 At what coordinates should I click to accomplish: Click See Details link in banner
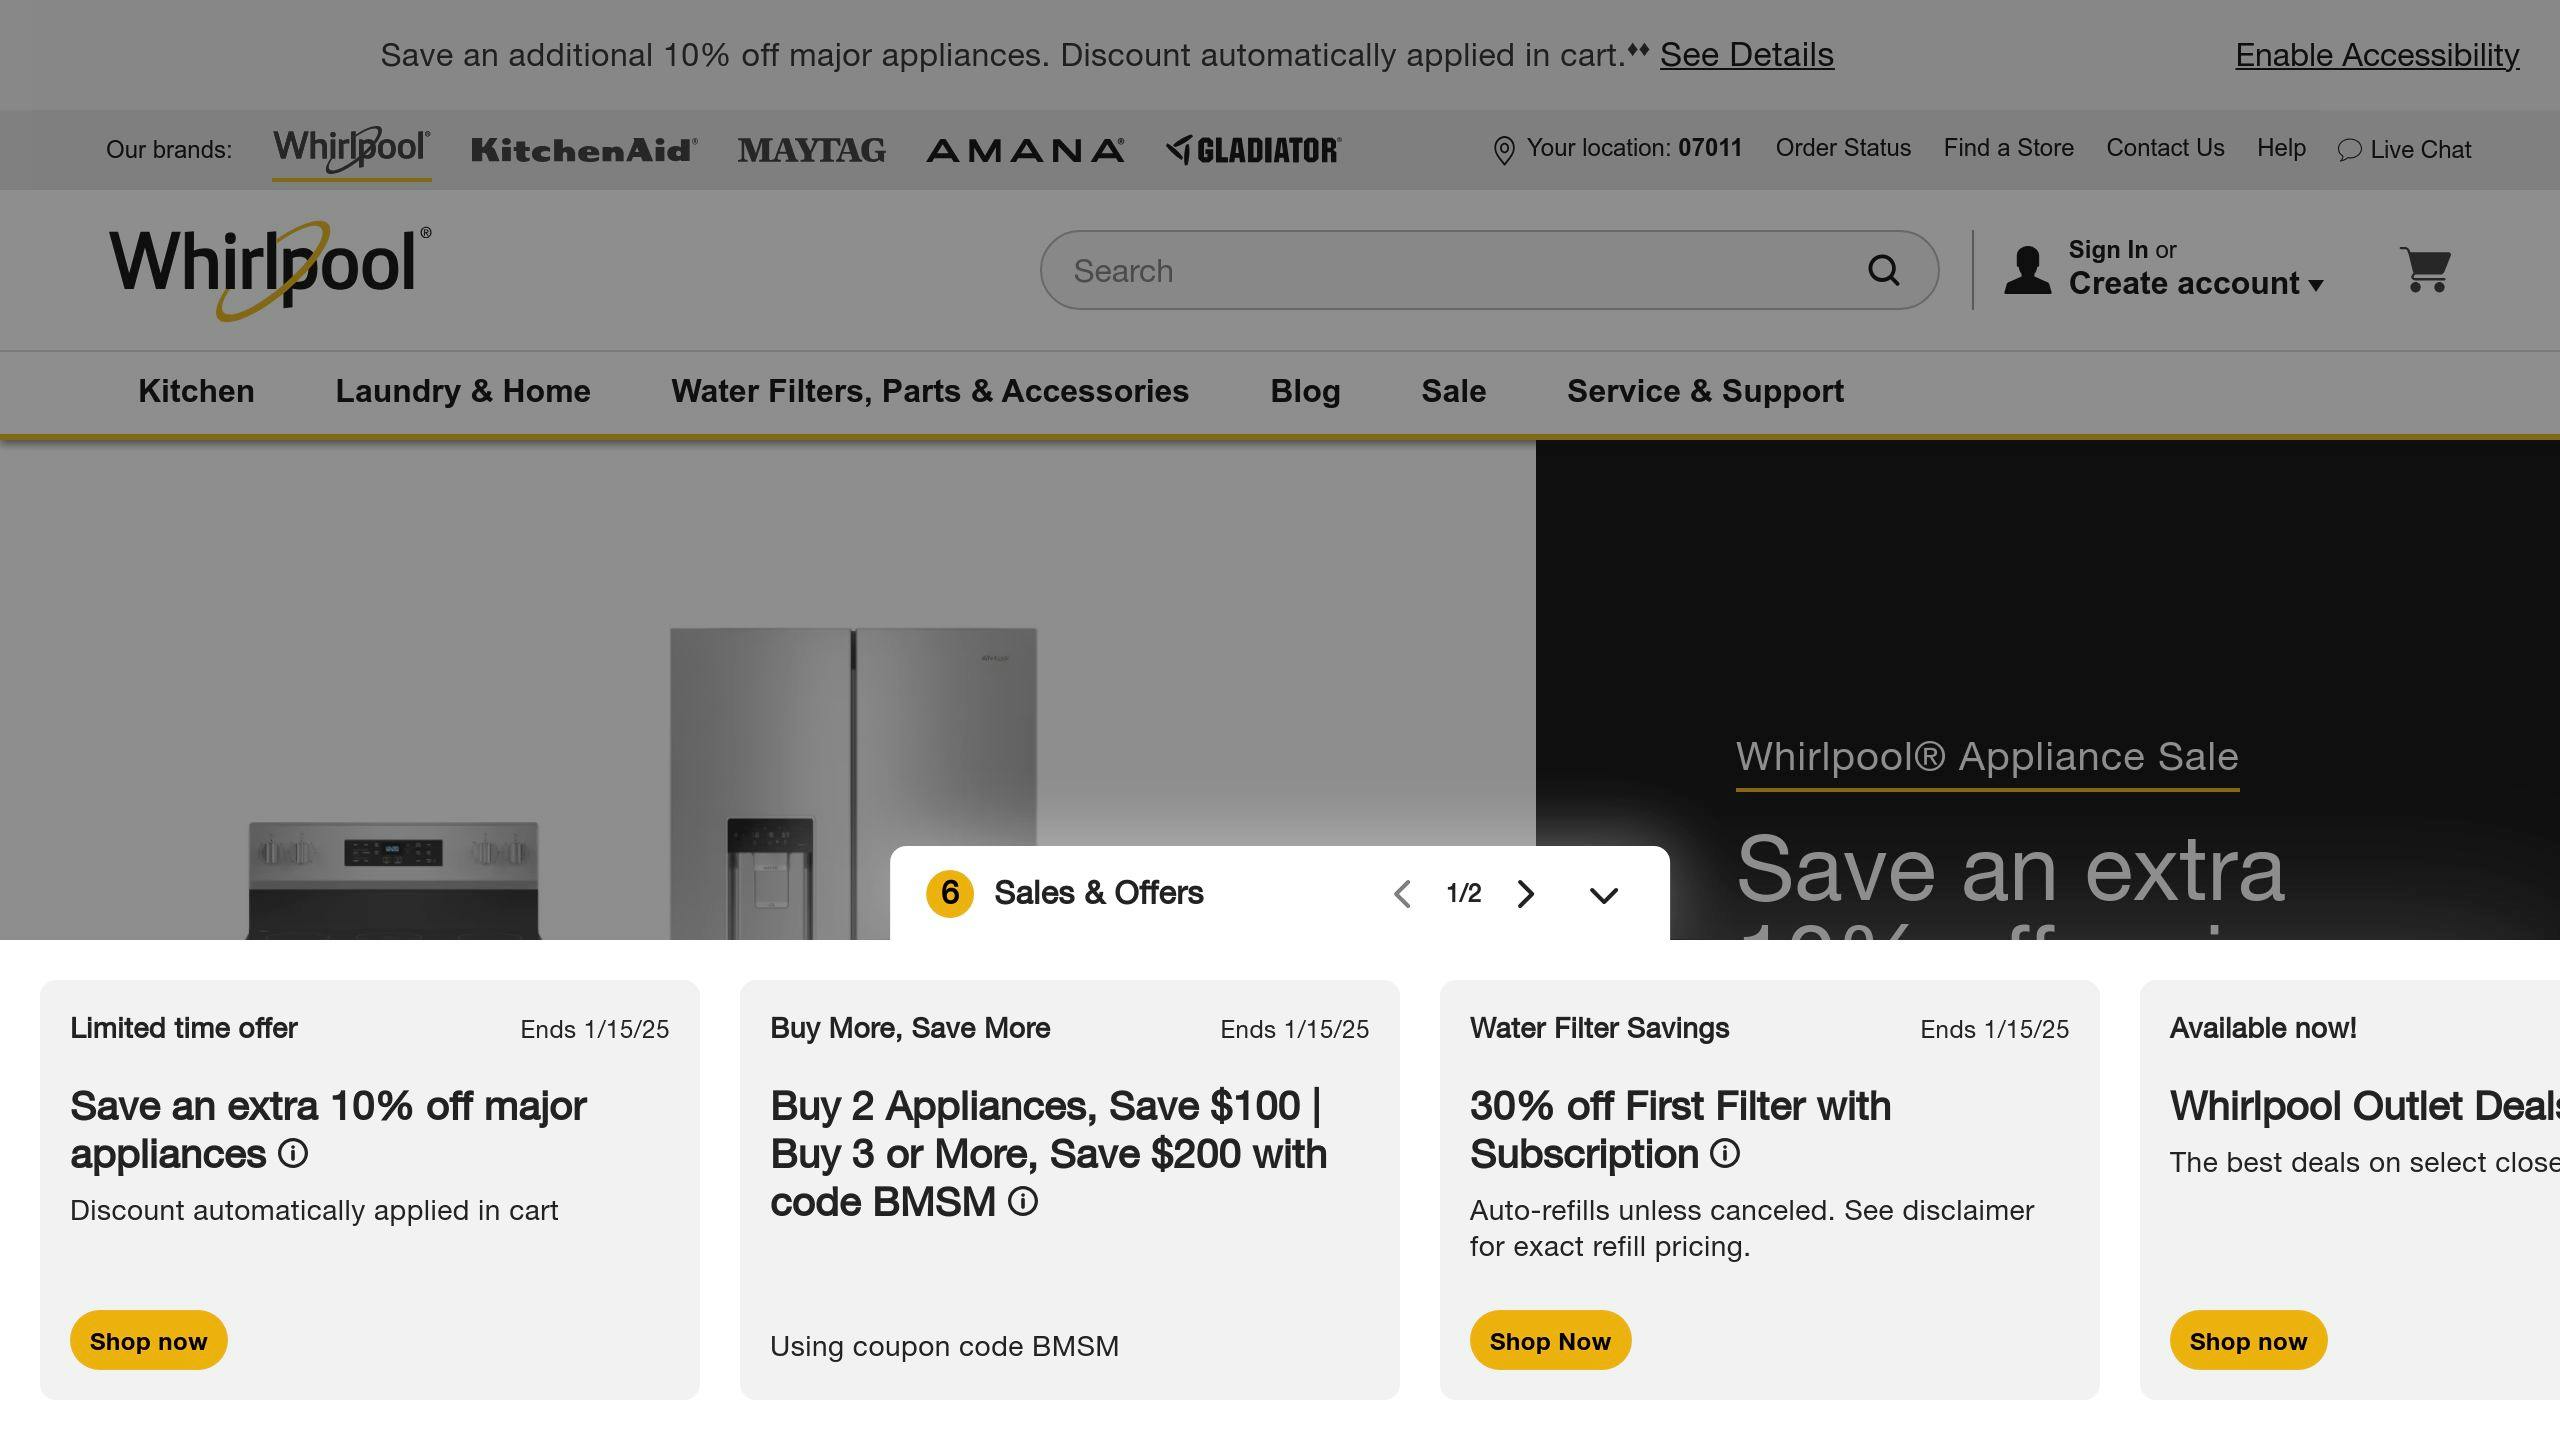1747,55
